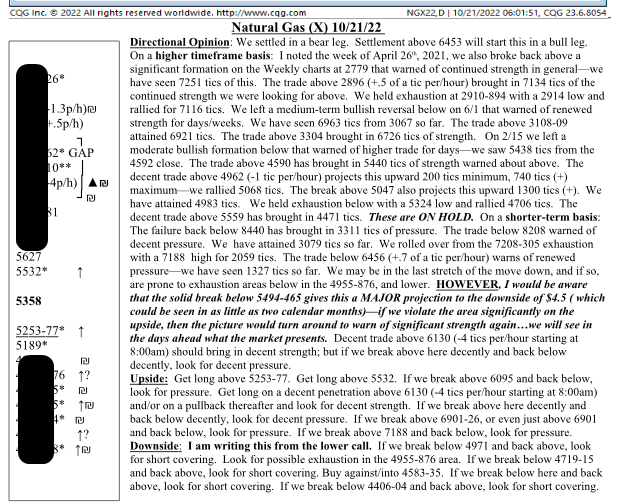Click the bold phrase higher timeframe basis
The width and height of the screenshot is (618, 503).
pos(212,56)
